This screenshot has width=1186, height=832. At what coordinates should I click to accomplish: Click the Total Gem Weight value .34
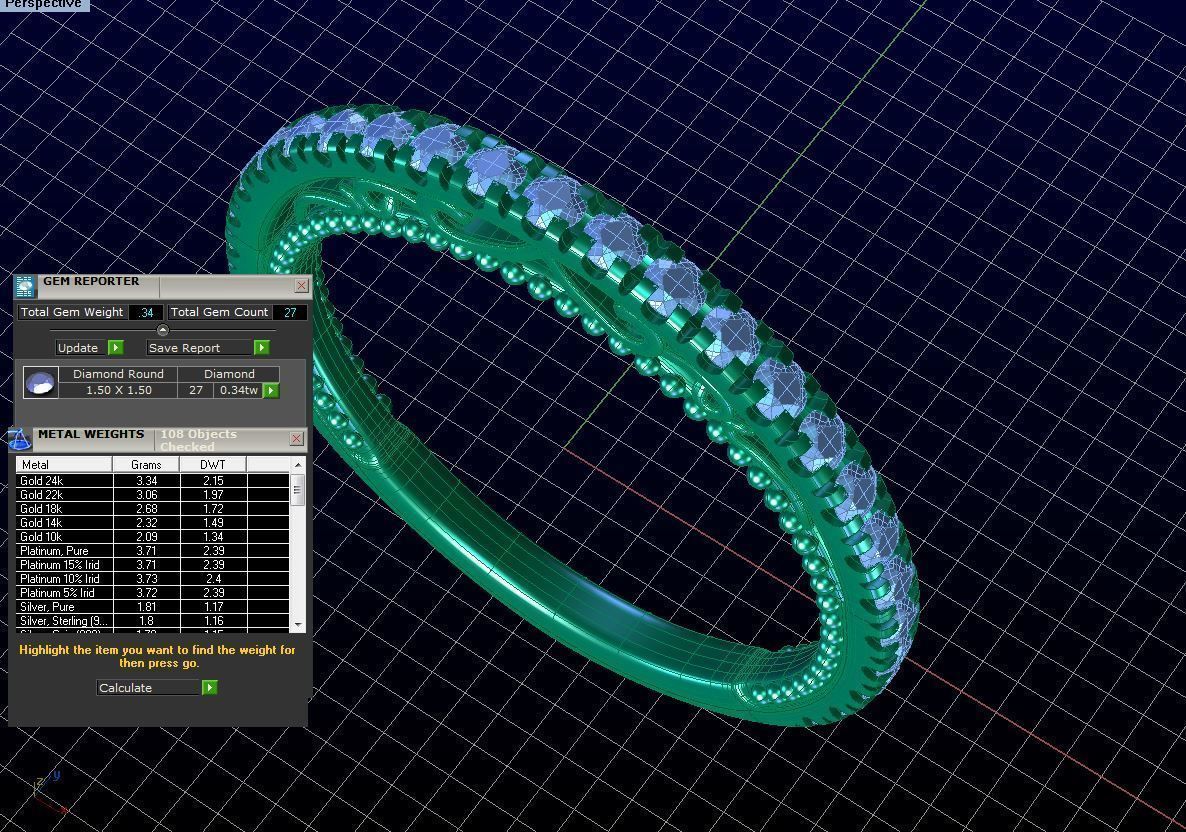pos(146,312)
